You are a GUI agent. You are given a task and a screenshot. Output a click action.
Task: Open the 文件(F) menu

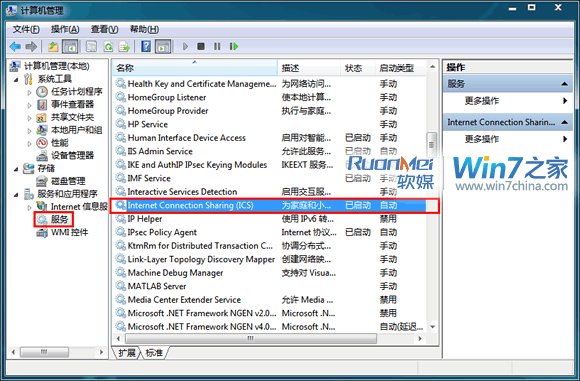pos(26,29)
